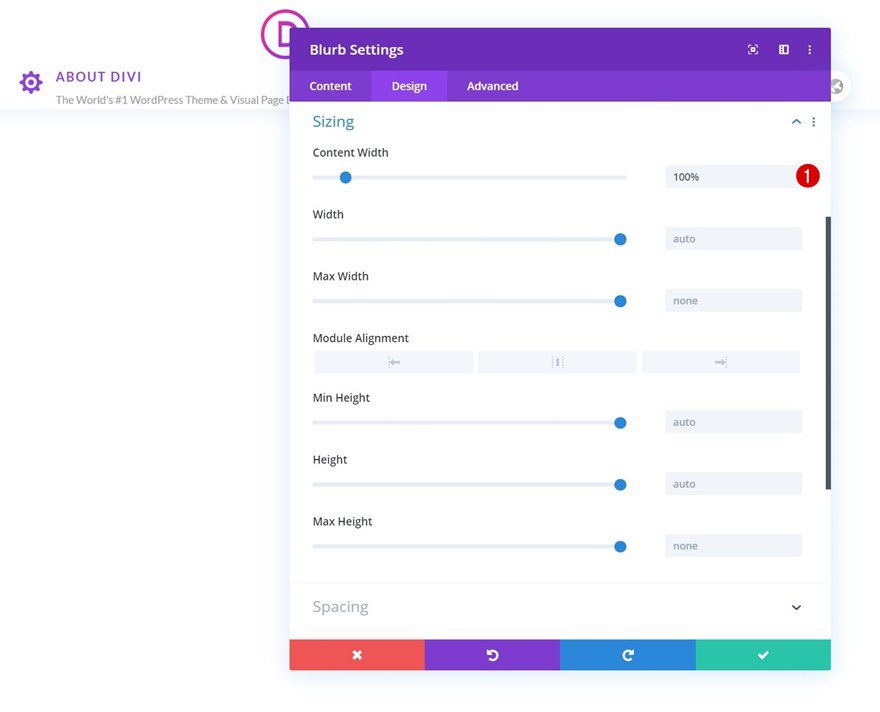Click the ABOUT DIVI link

click(x=99, y=76)
